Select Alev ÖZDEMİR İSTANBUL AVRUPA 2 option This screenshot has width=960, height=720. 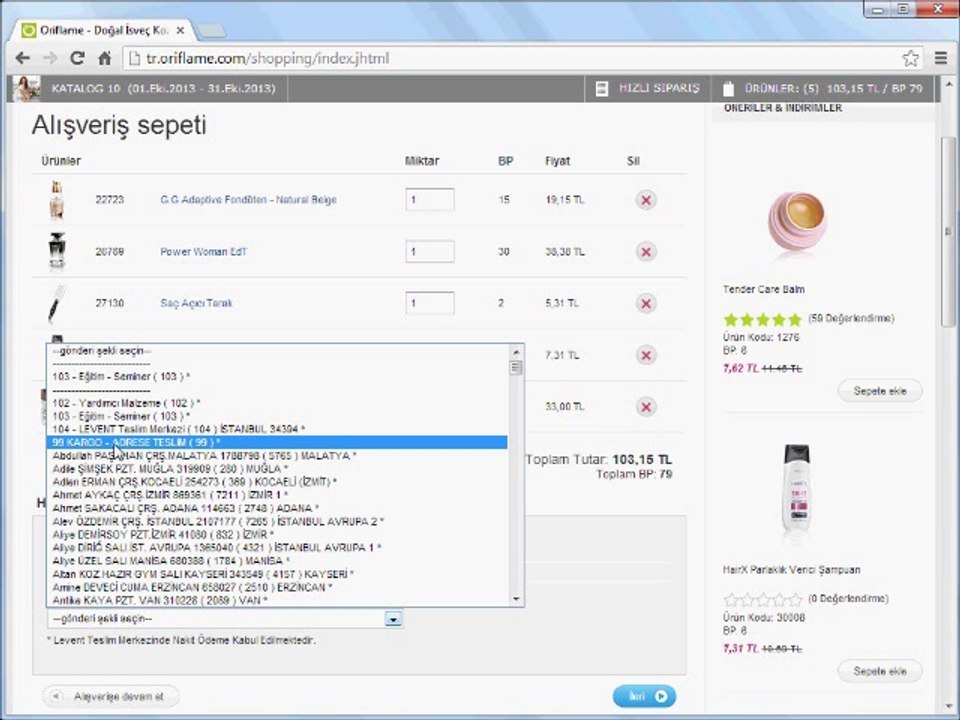277,522
